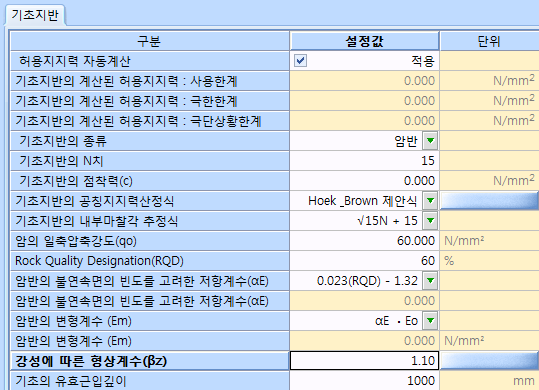This screenshot has height=390, width=539.
Task: Edit the 기초지반의 N치 value 15
Action: pyautogui.click(x=364, y=161)
